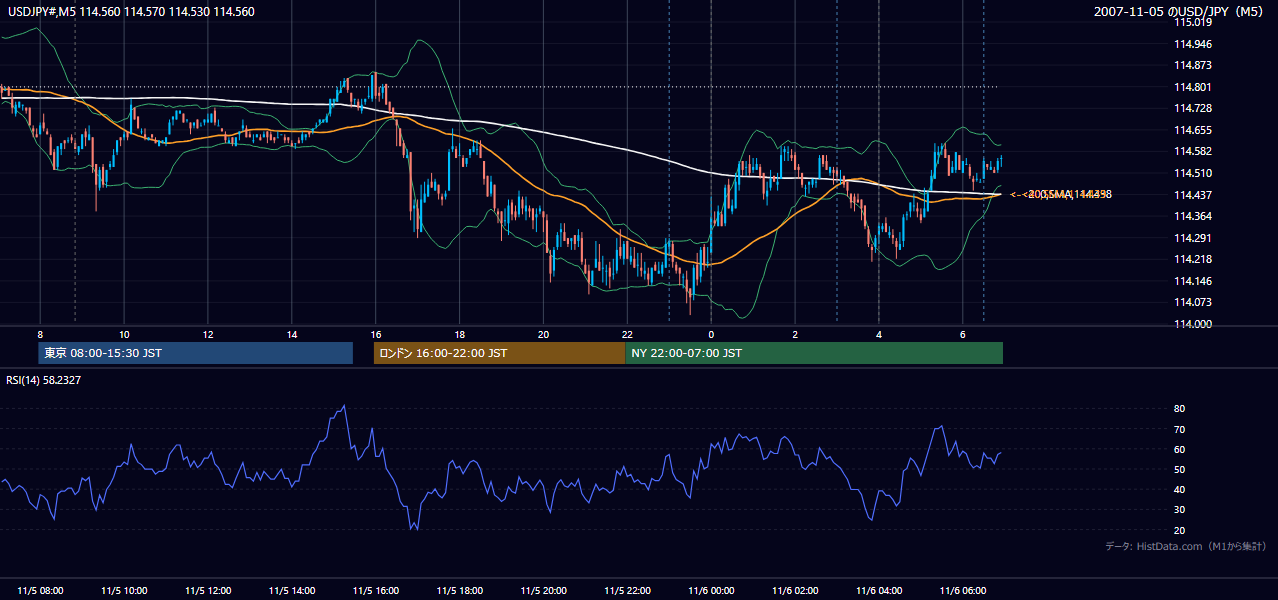Image resolution: width=1278 pixels, height=600 pixels.
Task: Click price axis label 115.019
Action: tap(1192, 22)
